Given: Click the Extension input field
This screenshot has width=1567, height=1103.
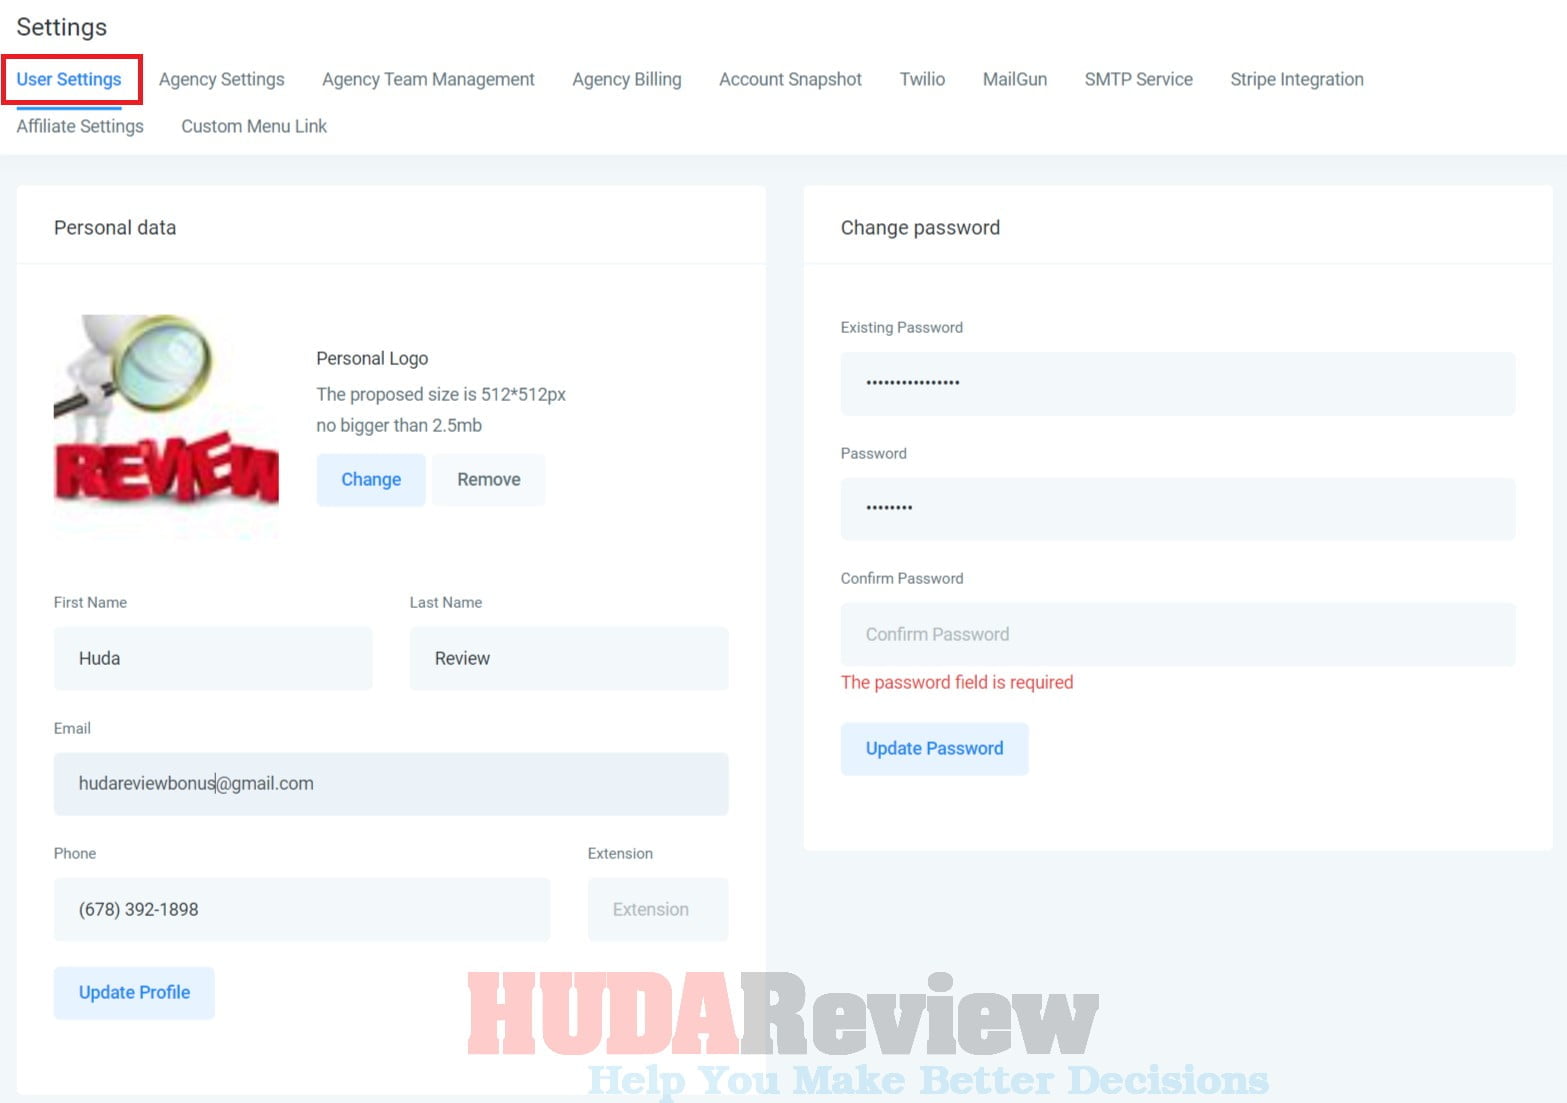Looking at the screenshot, I should [x=658, y=909].
